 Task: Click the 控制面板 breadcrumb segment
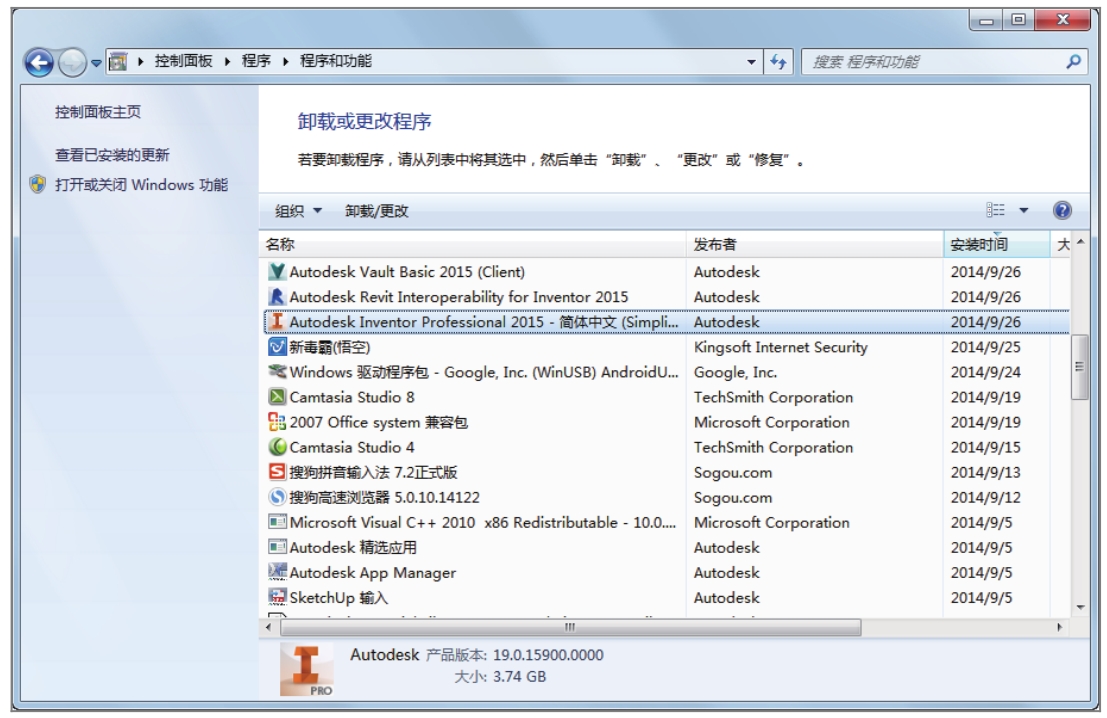tap(184, 61)
